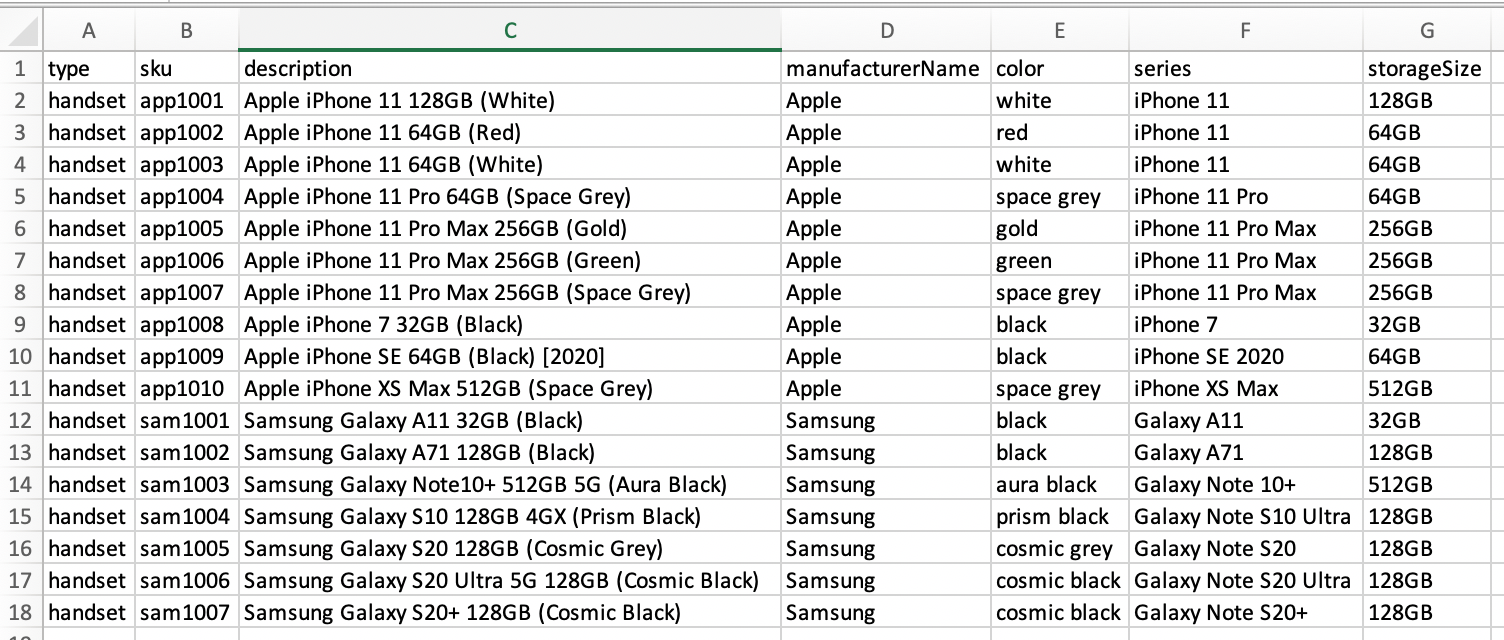
Task: Select row 14 header
Action: (x=22, y=484)
